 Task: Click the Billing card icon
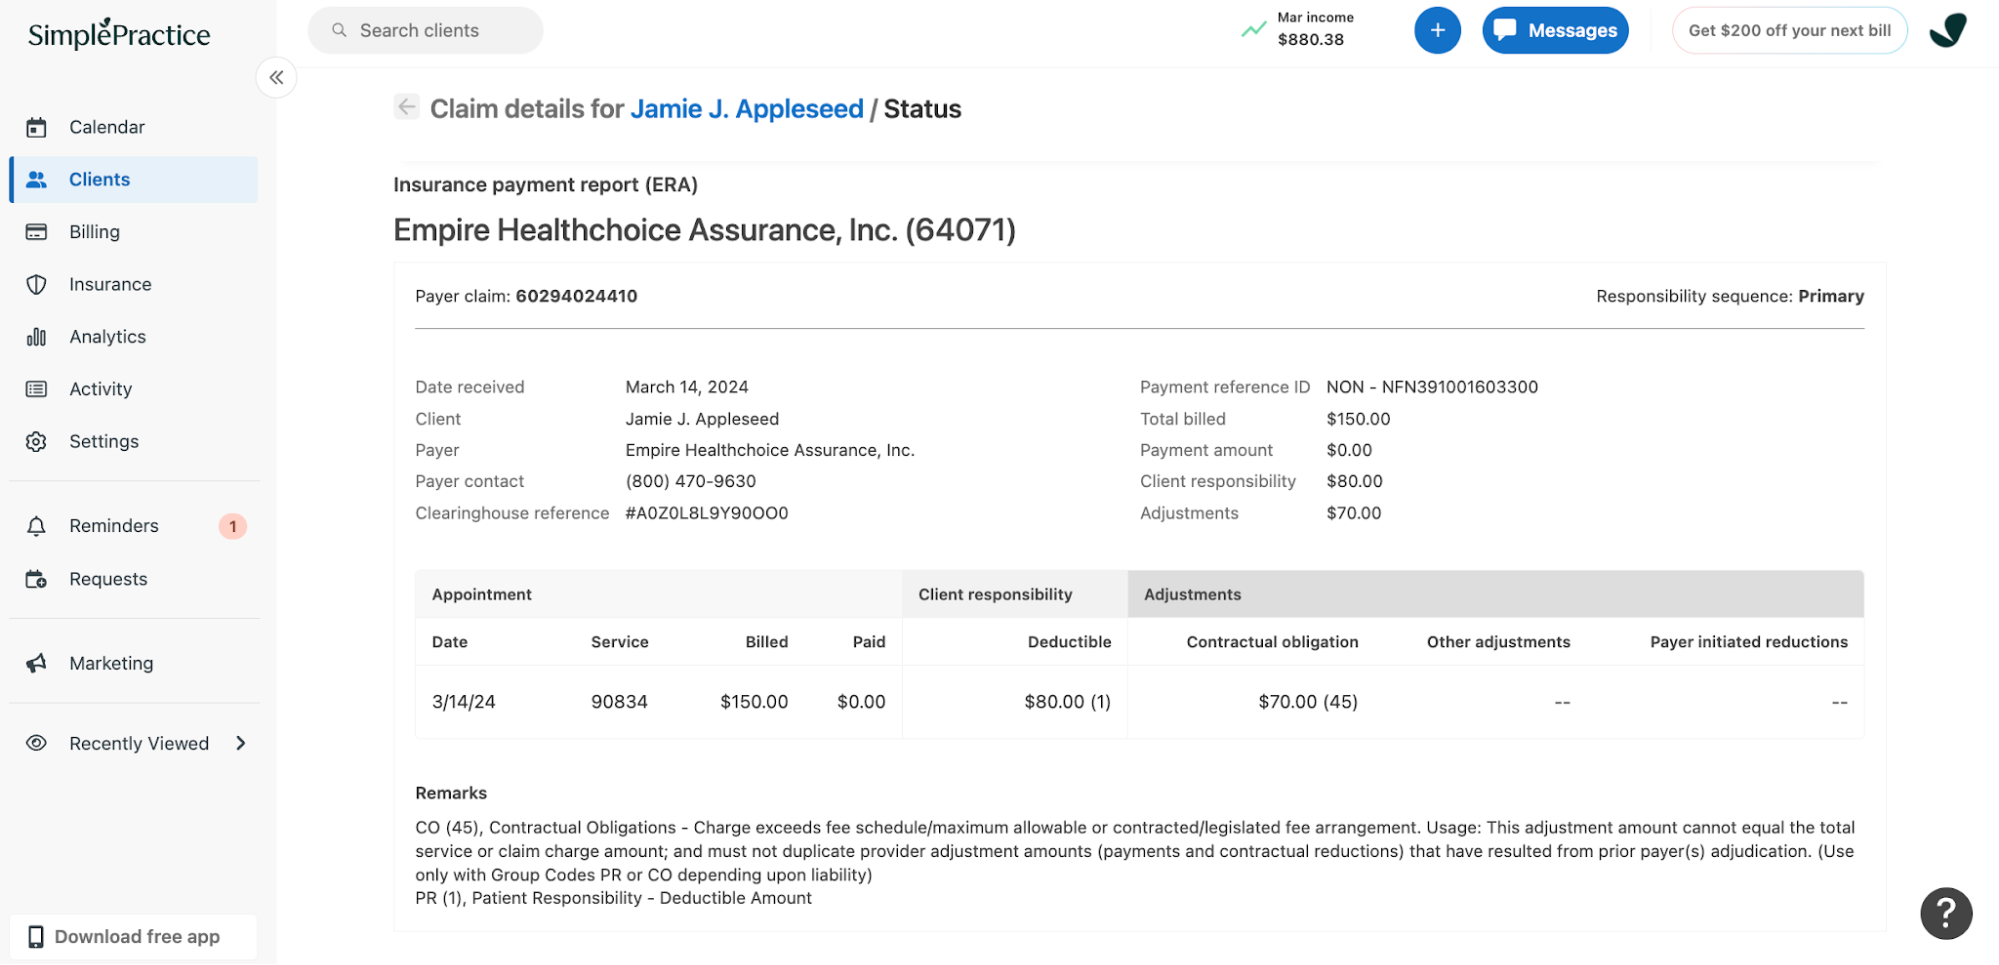[x=37, y=232]
